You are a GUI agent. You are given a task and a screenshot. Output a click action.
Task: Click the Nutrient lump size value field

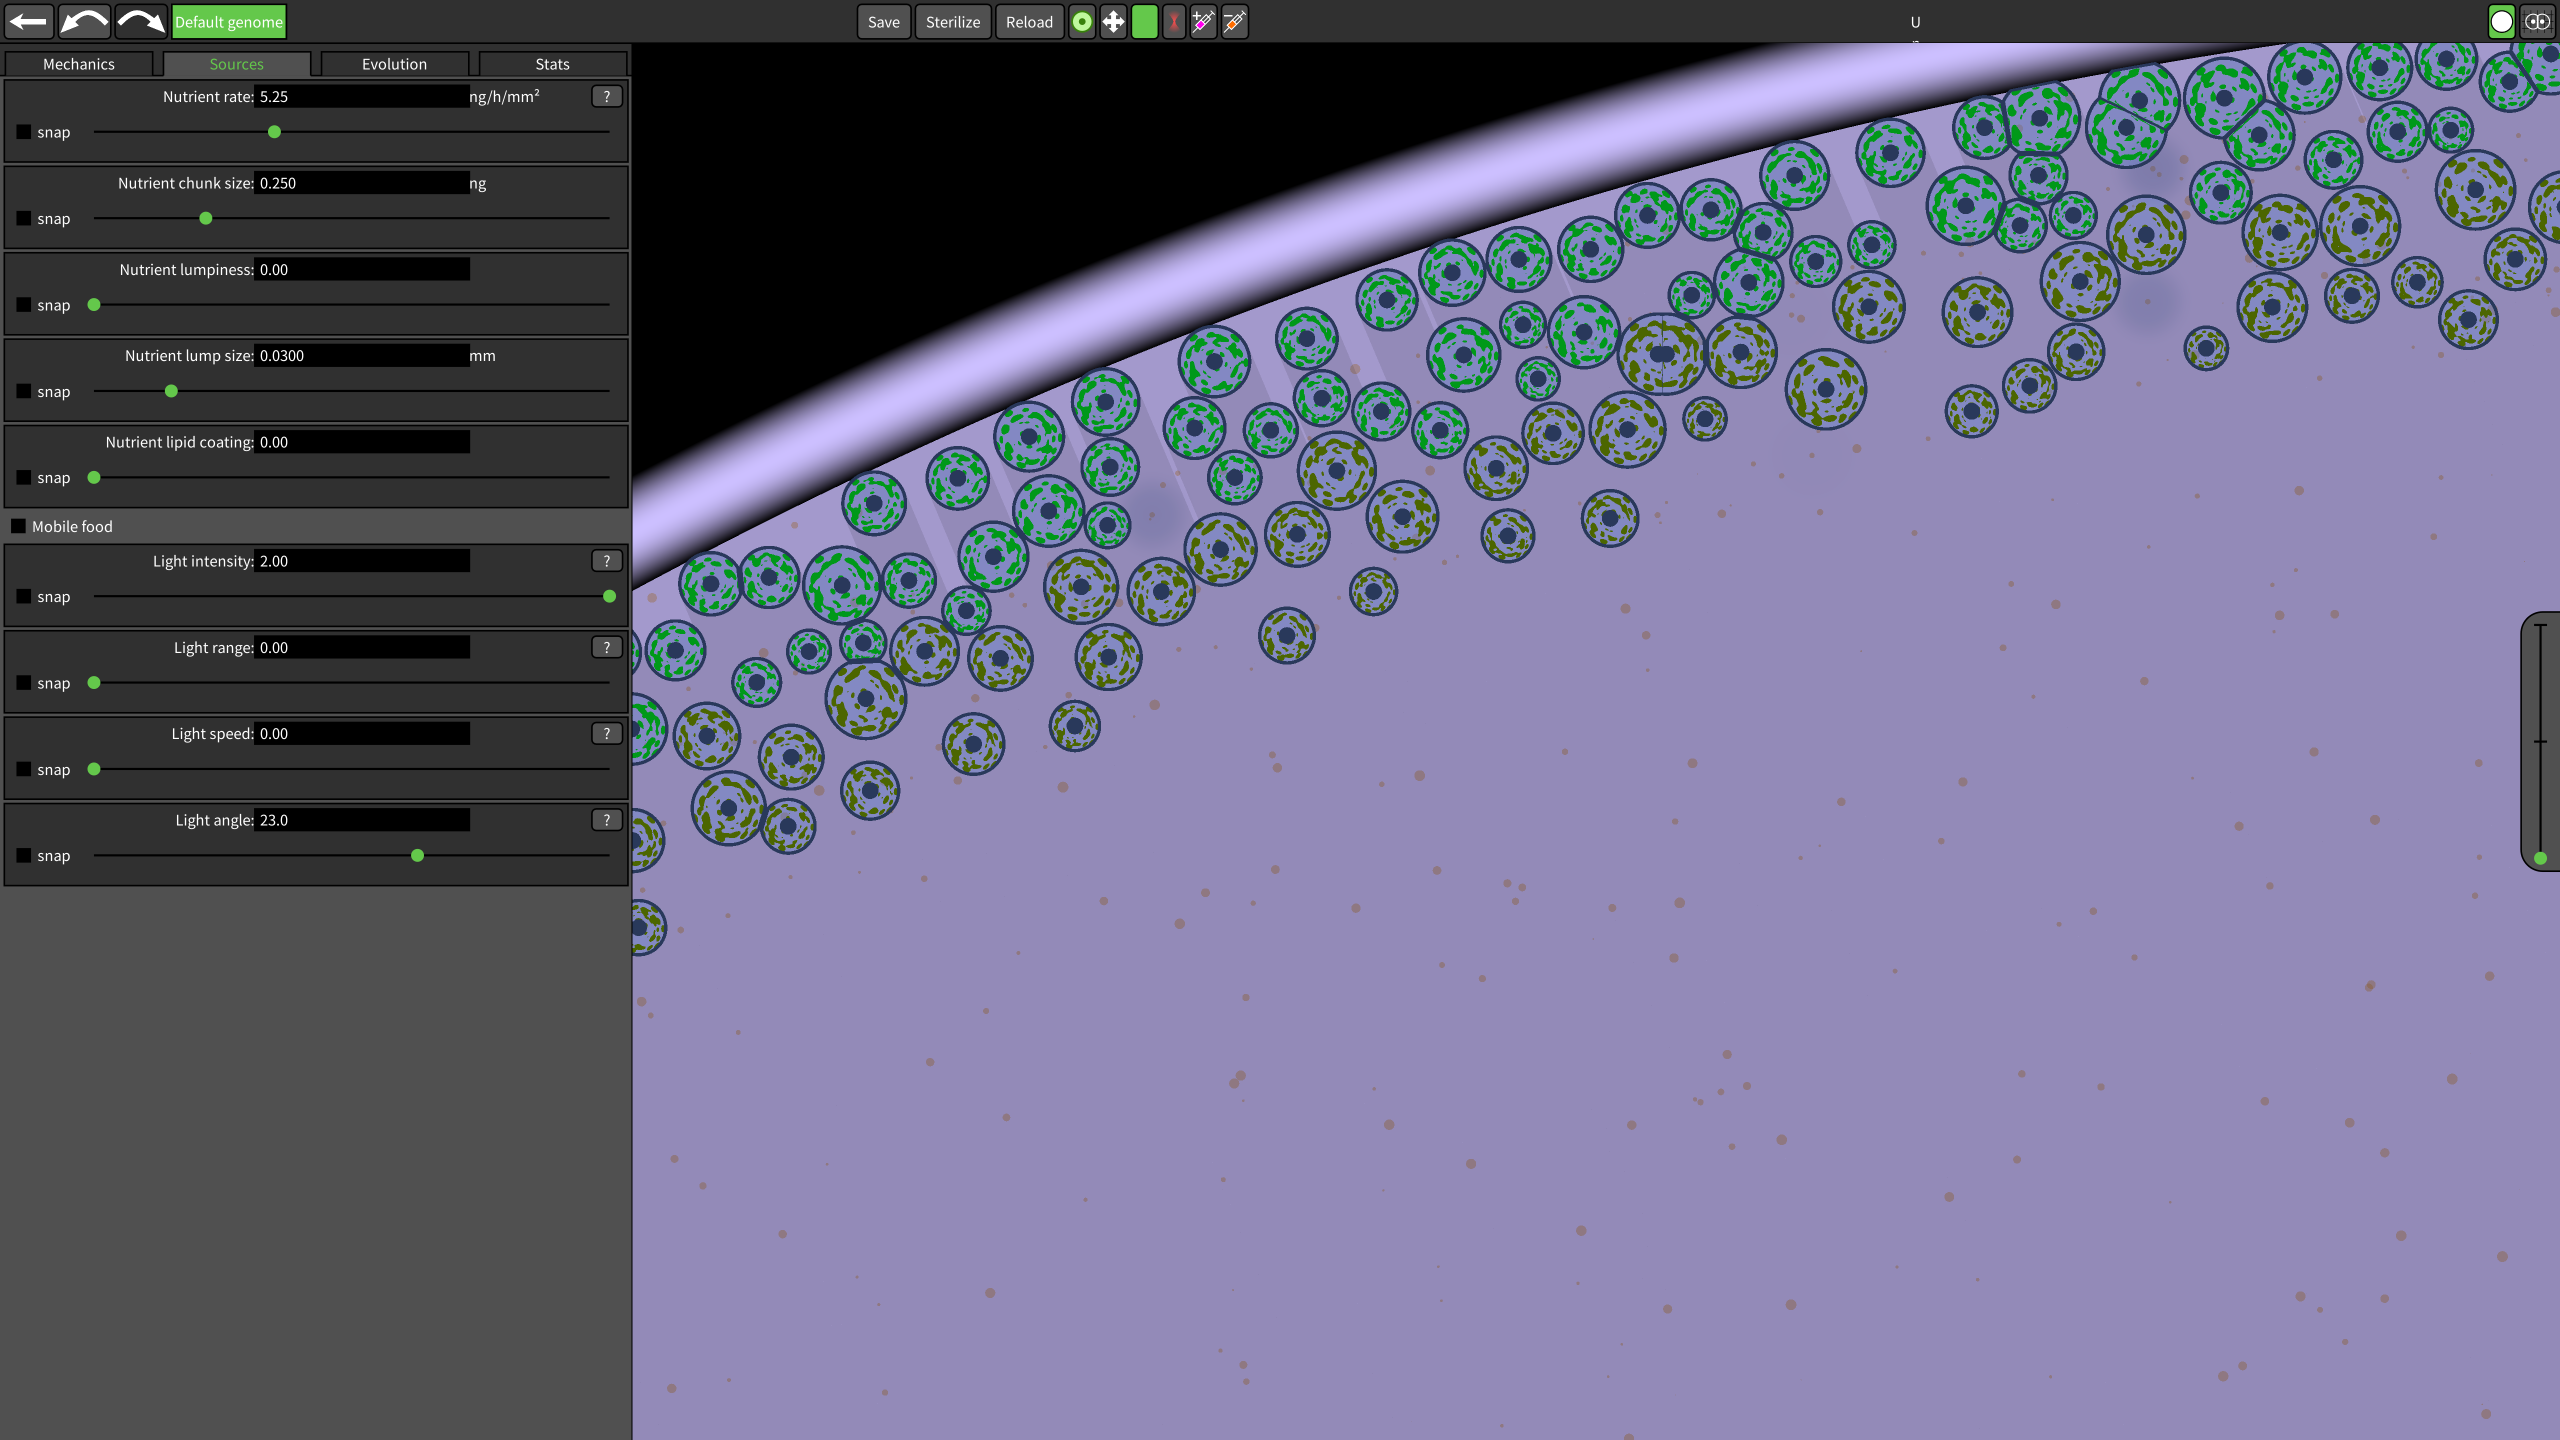(x=362, y=355)
